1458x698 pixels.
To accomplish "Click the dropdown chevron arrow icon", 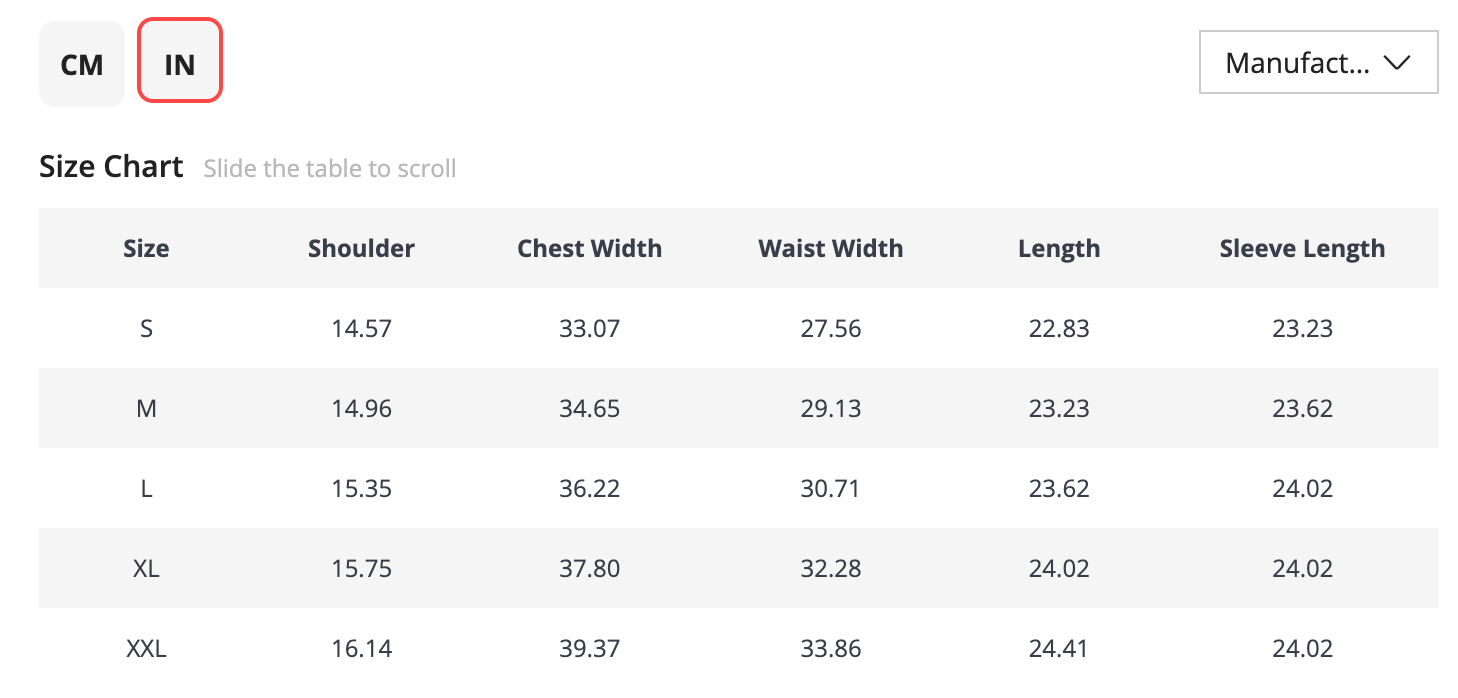I will [x=1396, y=63].
